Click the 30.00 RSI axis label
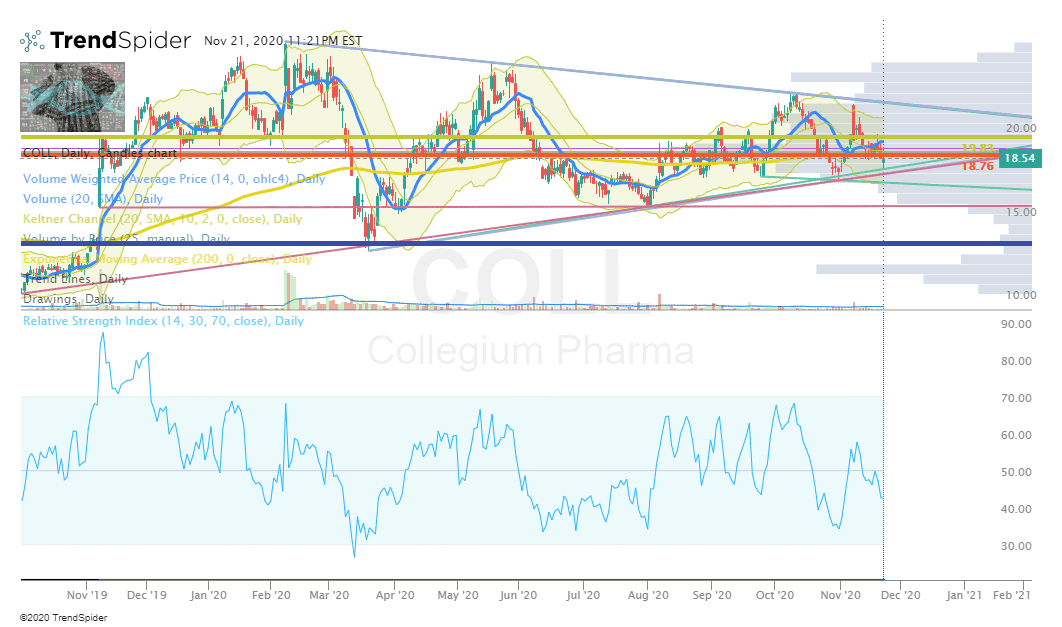This screenshot has width=1062, height=627. 1016,546
